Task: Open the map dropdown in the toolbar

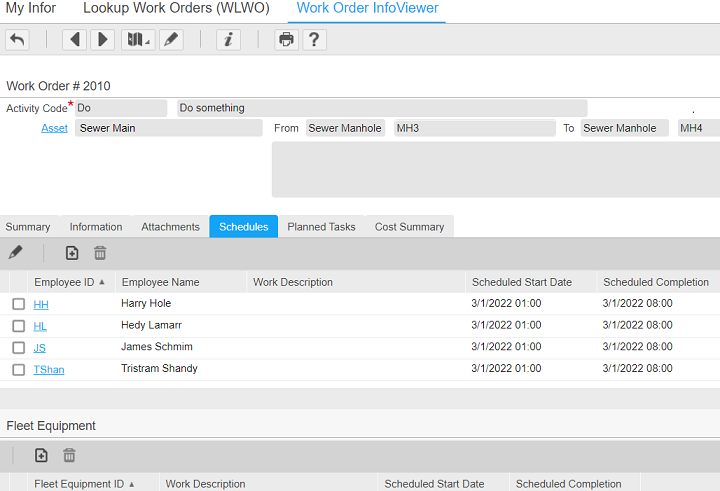Action: (137, 40)
